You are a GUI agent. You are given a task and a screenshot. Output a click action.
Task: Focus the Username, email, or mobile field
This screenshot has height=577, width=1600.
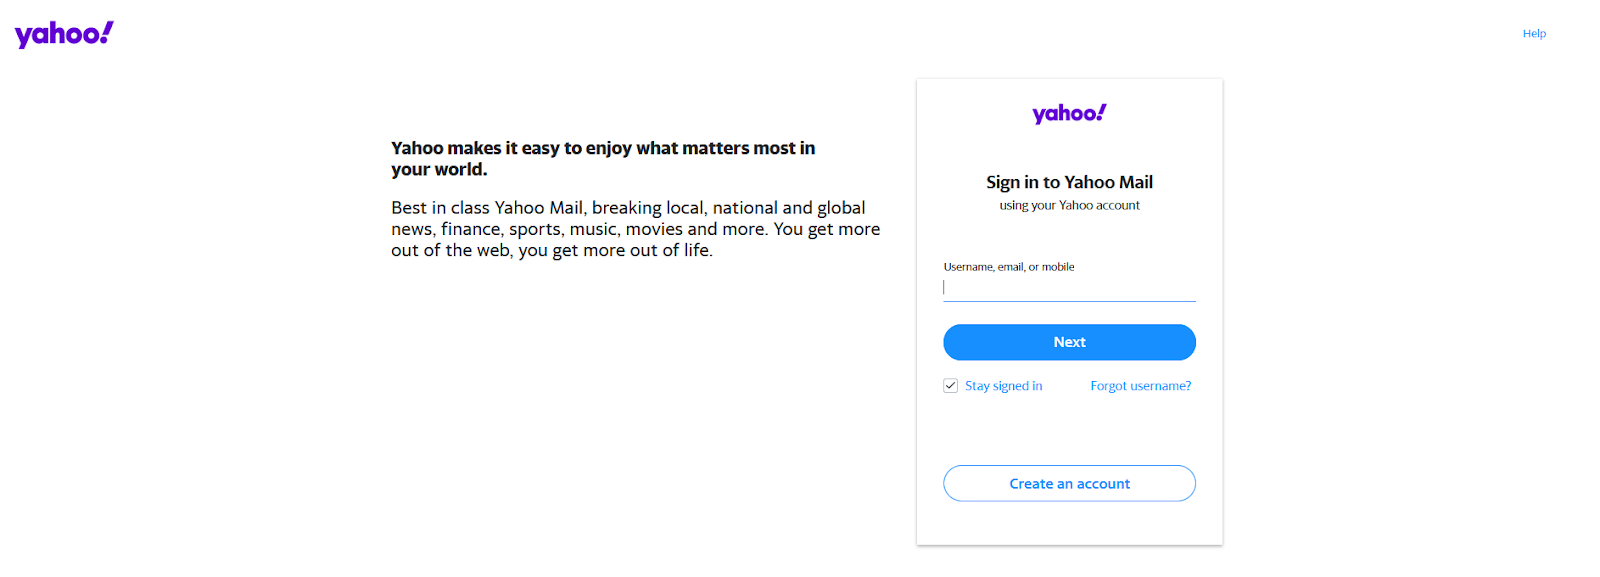click(x=1069, y=287)
